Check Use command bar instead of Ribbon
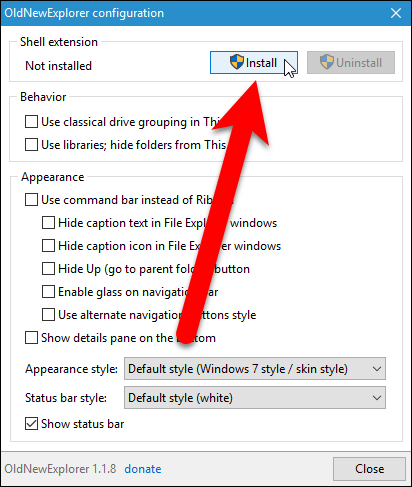Viewport: 412px width, 487px height. coord(31,200)
